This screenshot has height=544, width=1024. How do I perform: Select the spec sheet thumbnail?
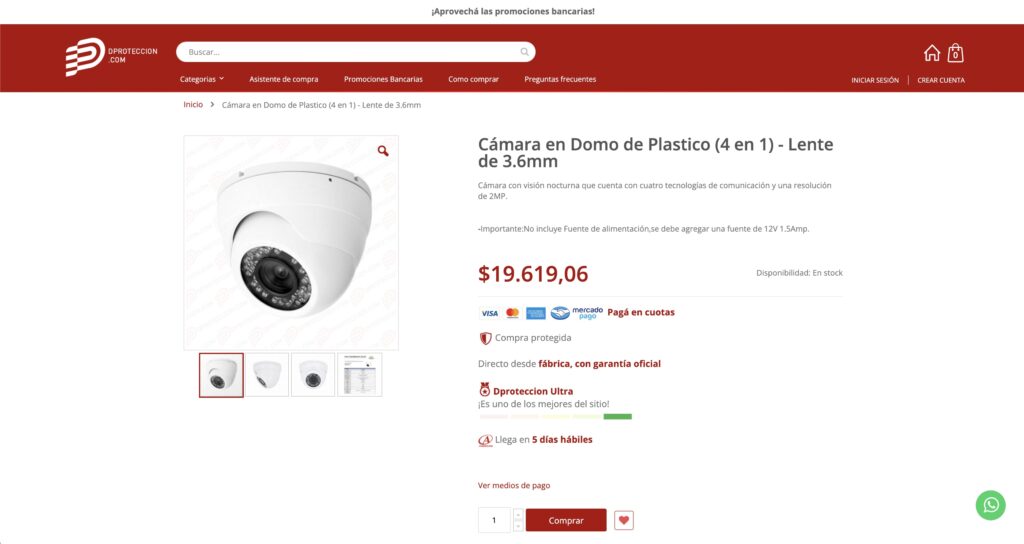[359, 375]
